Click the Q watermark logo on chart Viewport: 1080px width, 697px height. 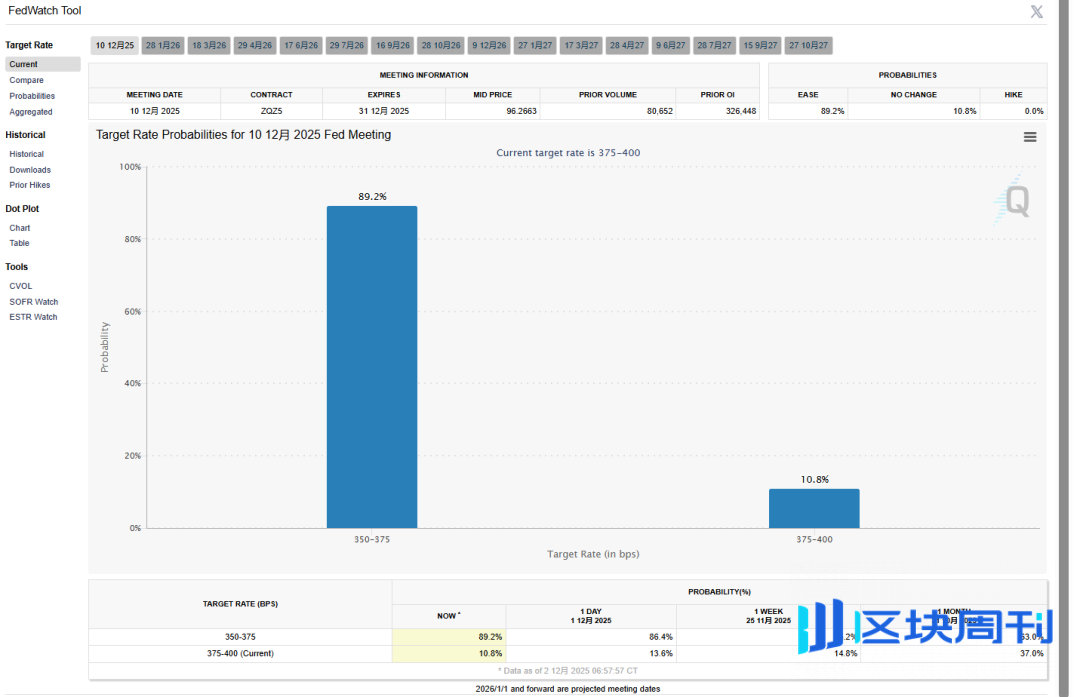tap(1014, 201)
